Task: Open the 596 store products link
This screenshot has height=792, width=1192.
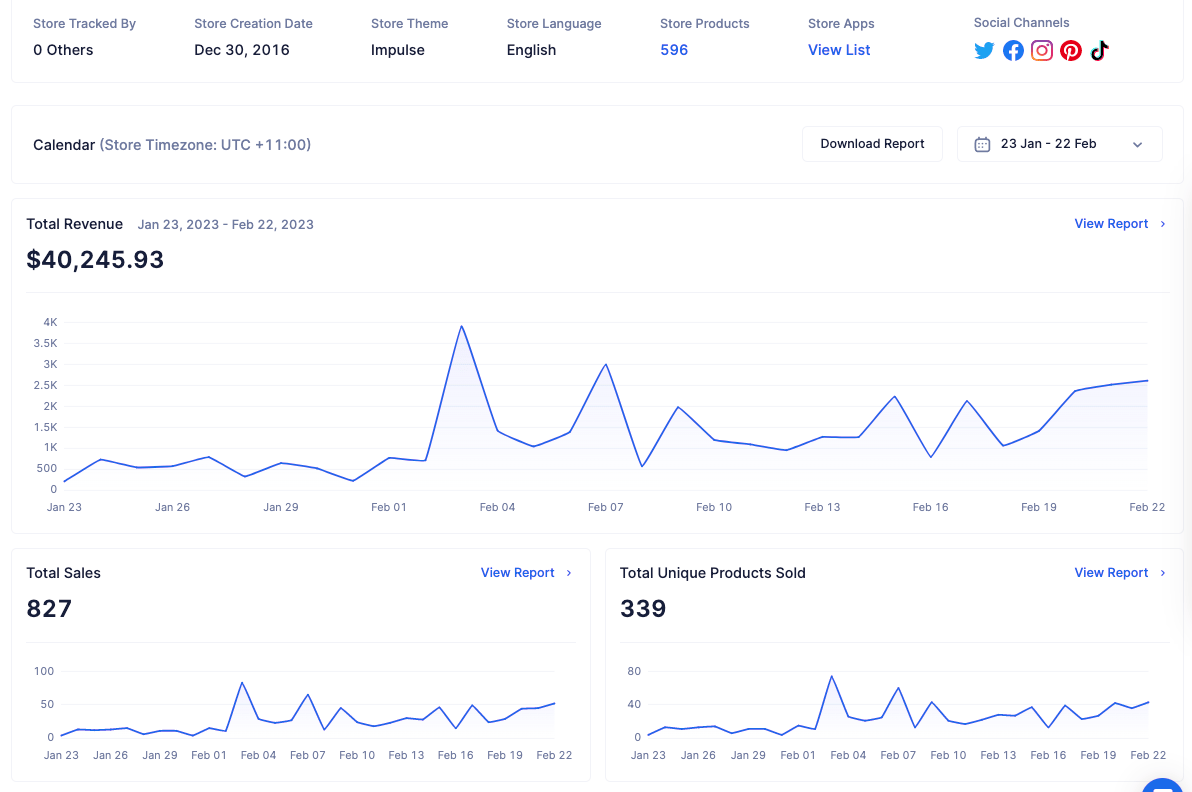Action: (x=674, y=50)
